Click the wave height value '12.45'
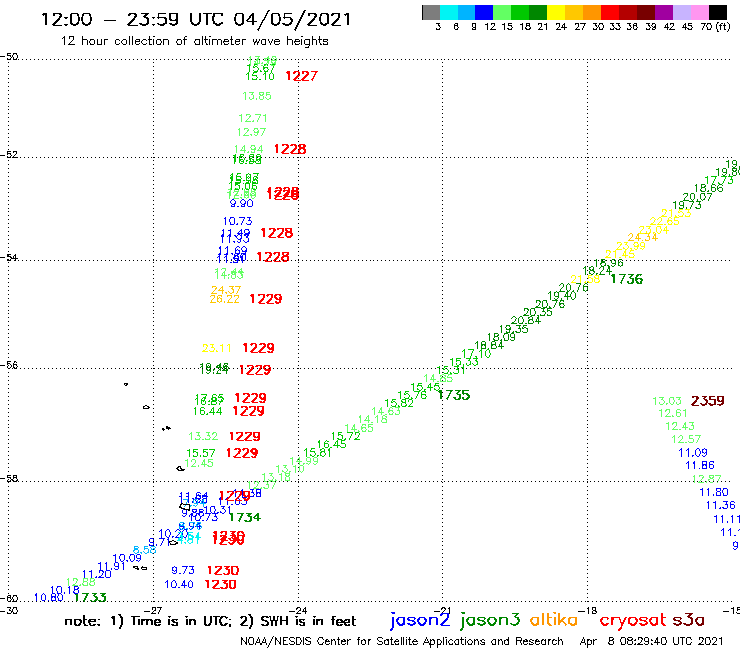Screen dimensions: 740x650 click(x=199, y=464)
